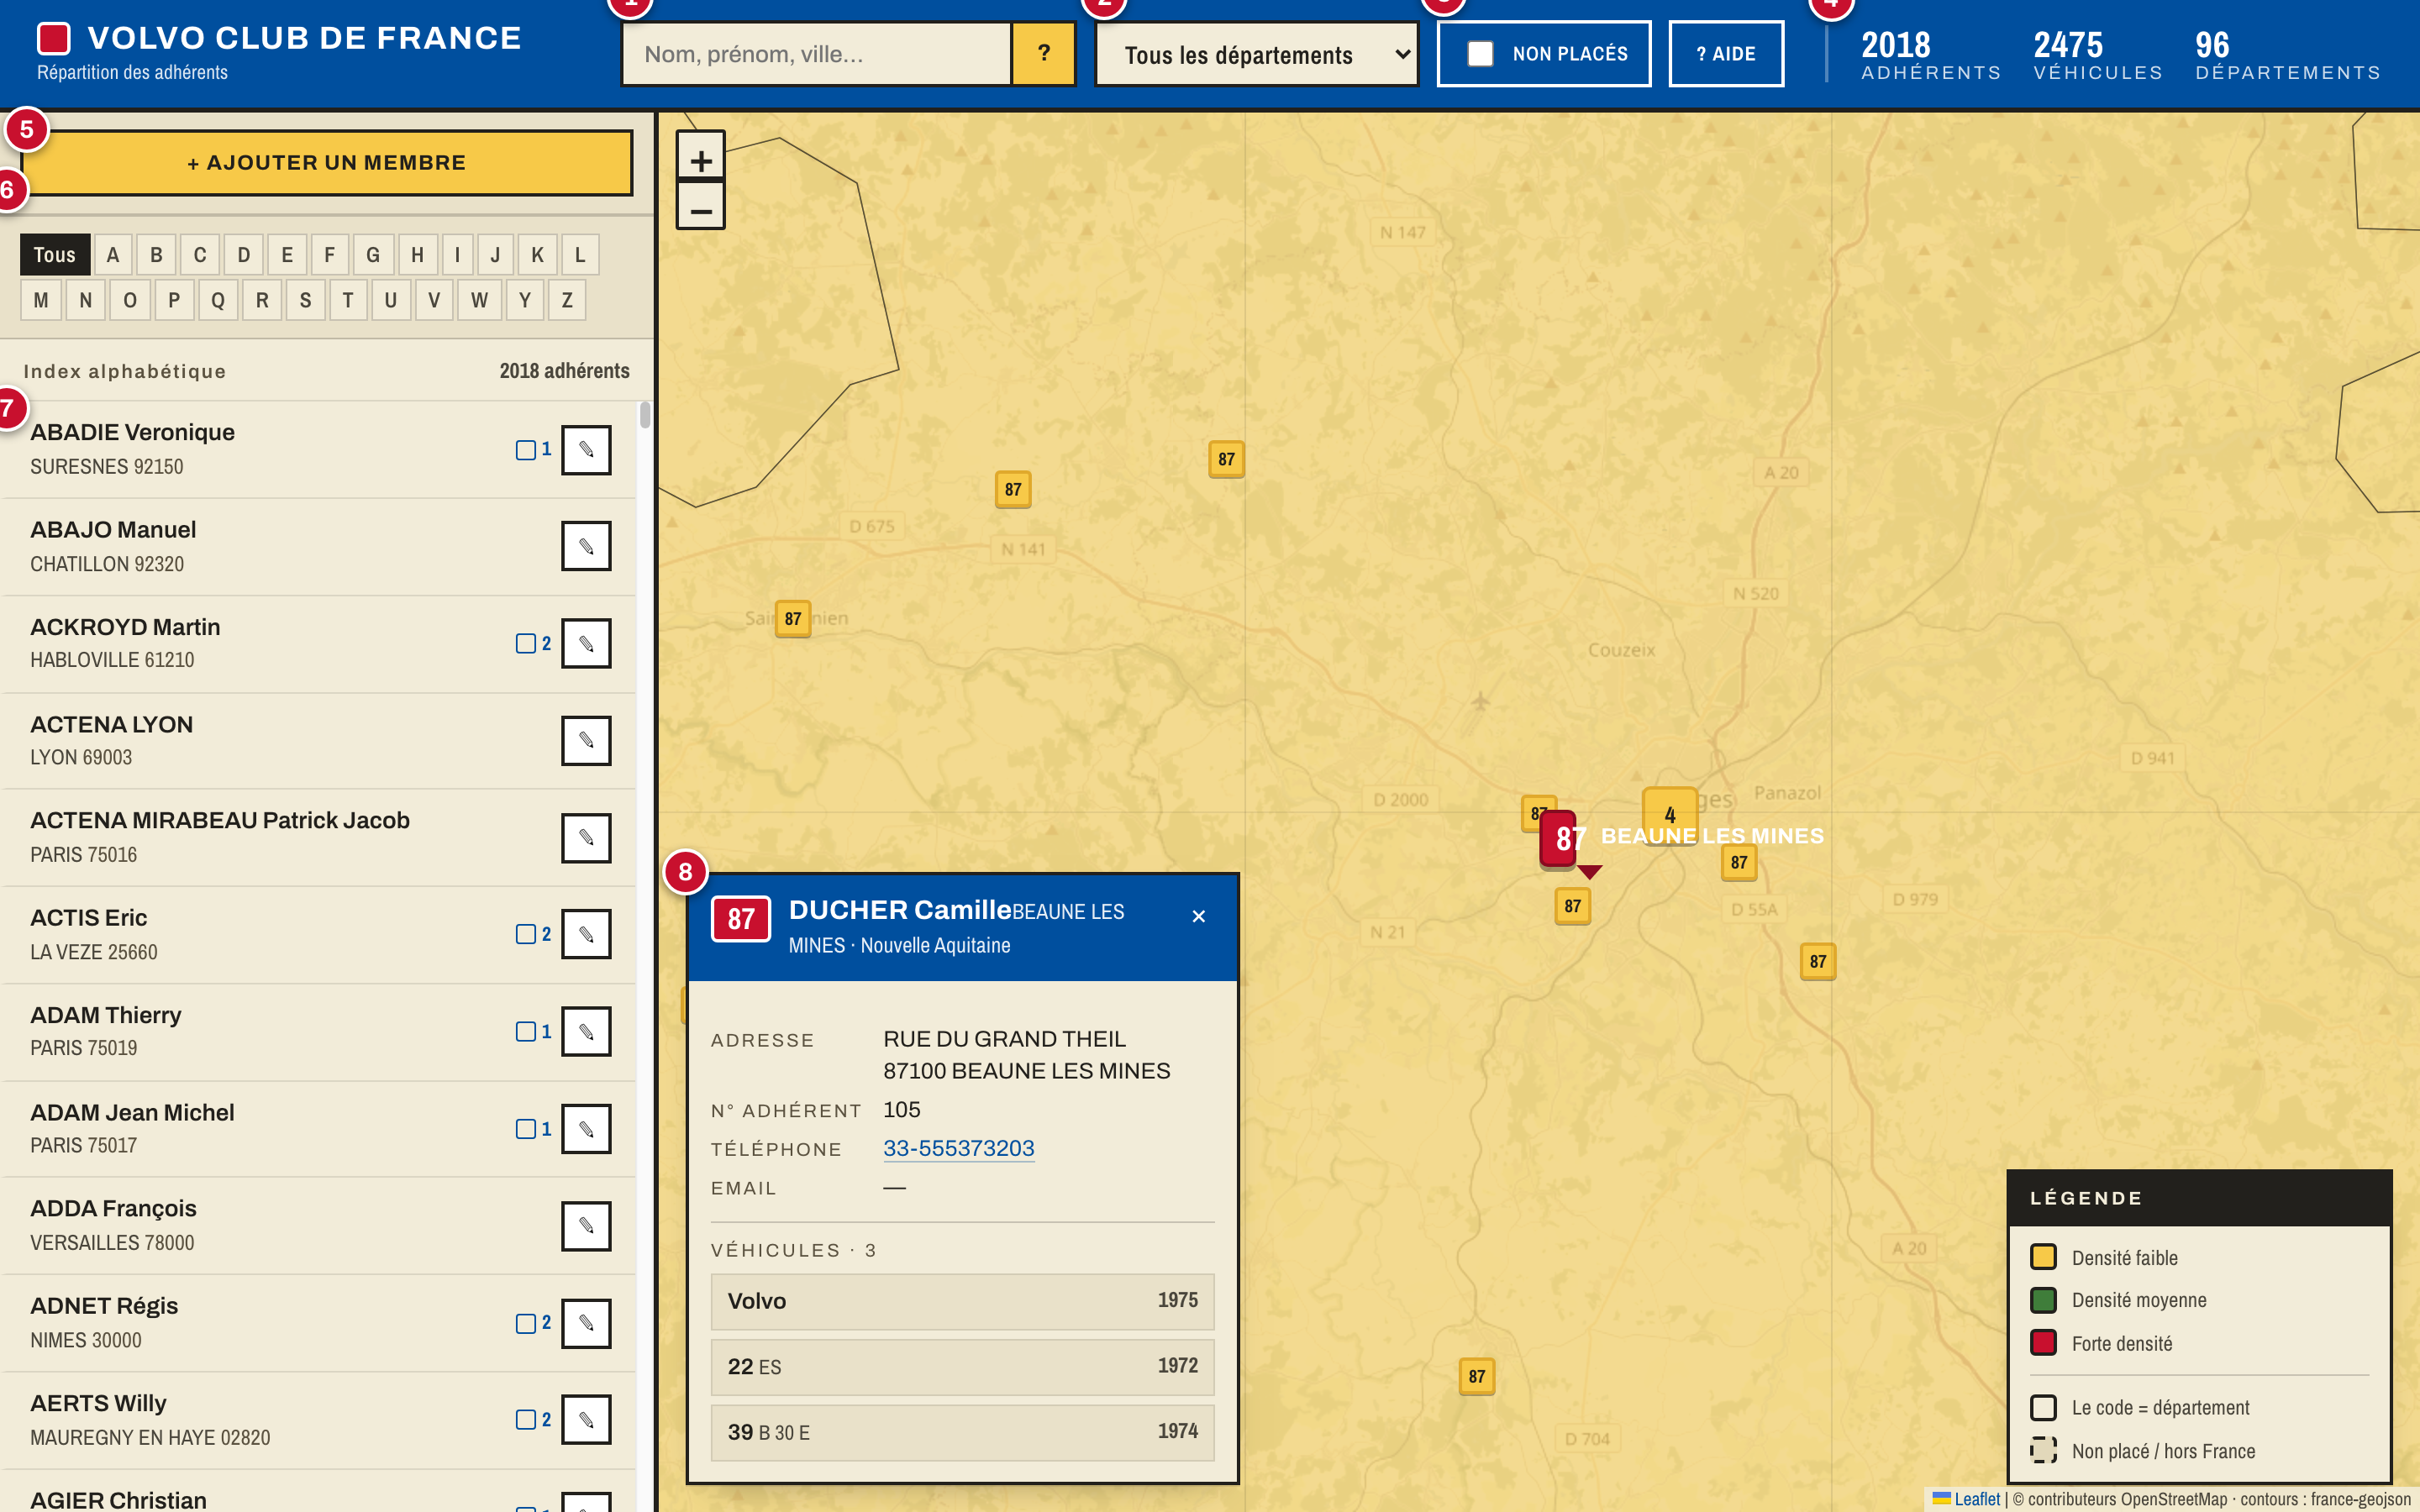
Task: Edit ACTENA LYON with pencil icon
Action: (x=586, y=741)
